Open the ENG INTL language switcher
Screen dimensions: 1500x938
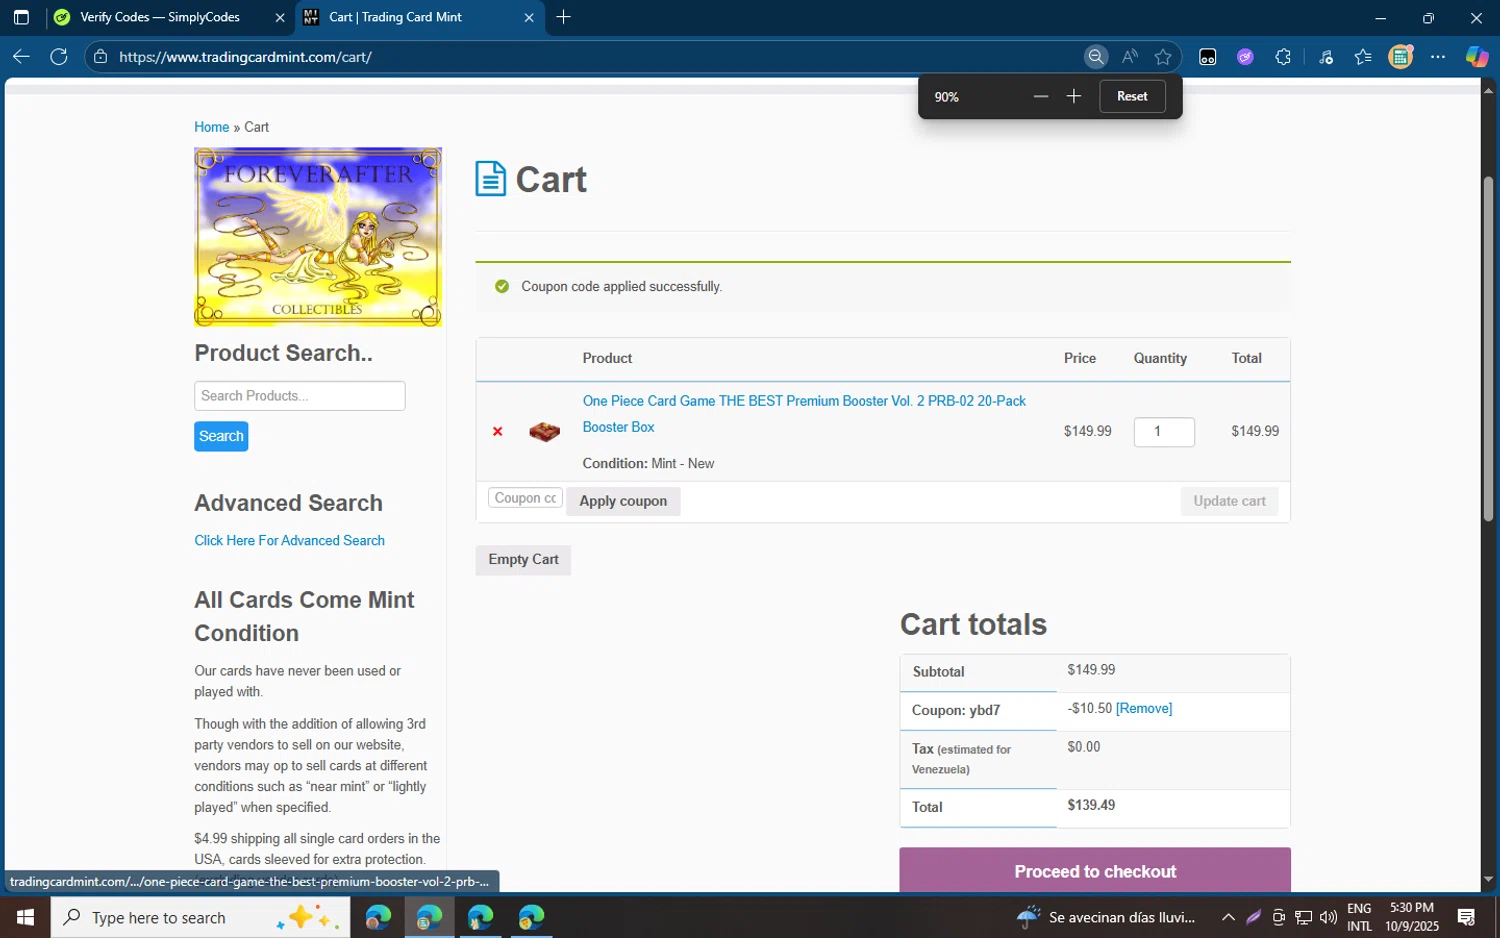click(x=1359, y=917)
